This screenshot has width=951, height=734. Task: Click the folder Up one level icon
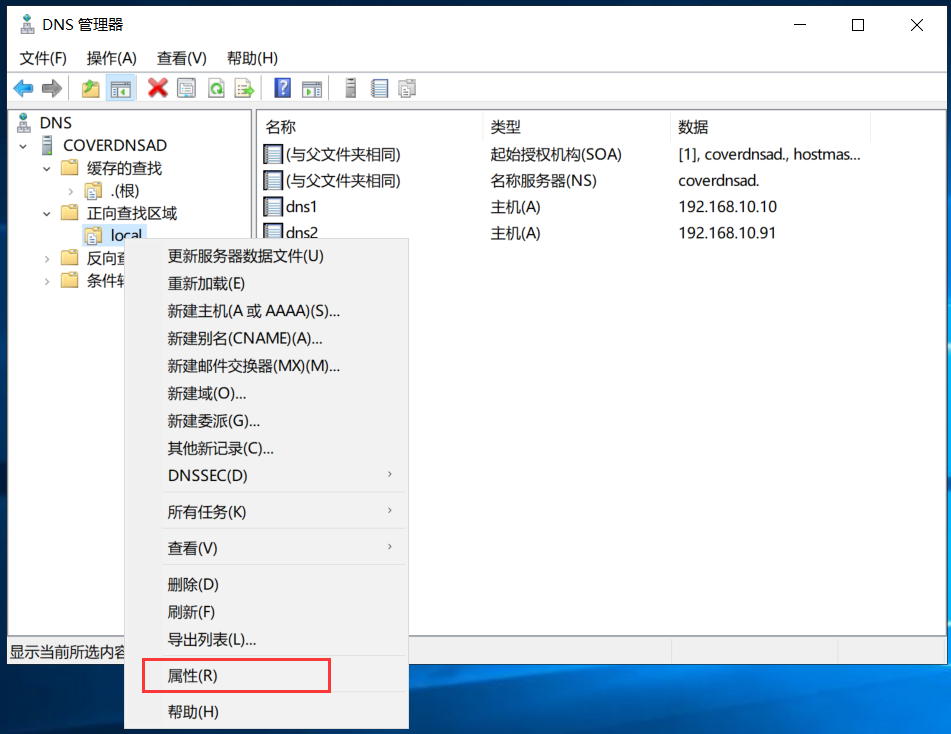91,89
